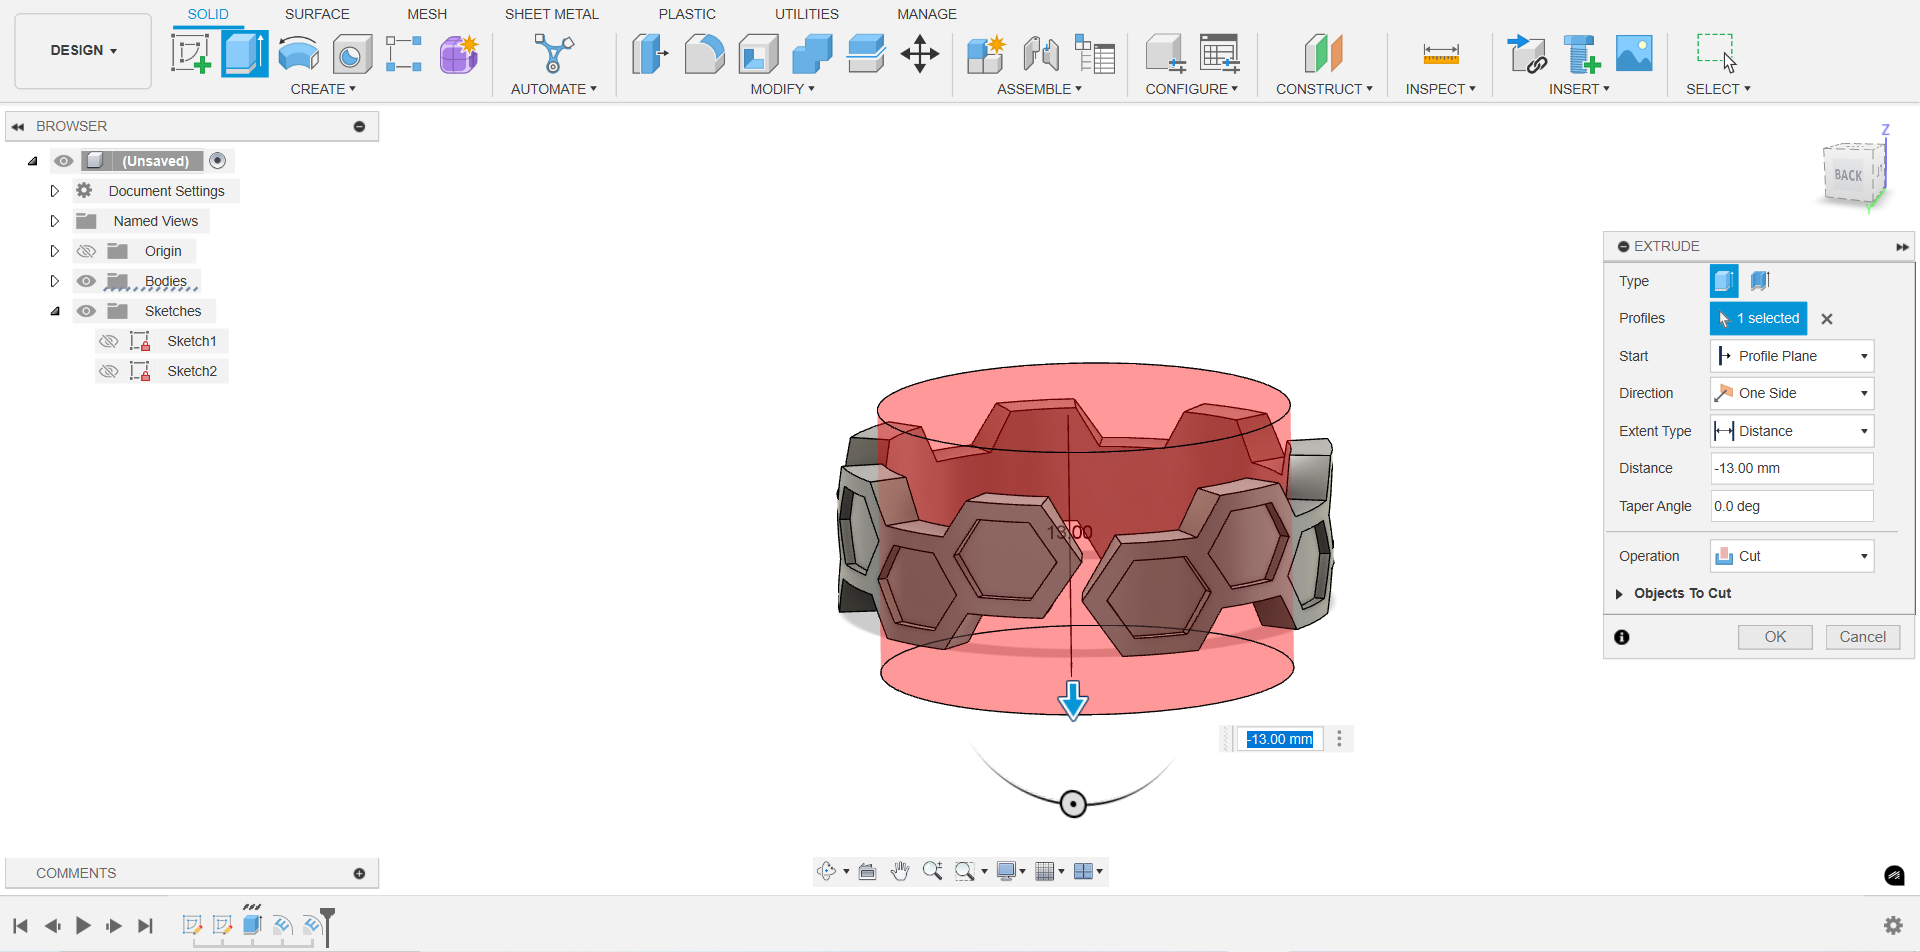1920x952 pixels.
Task: Select the Rectangular Pattern tool
Action: (404, 53)
